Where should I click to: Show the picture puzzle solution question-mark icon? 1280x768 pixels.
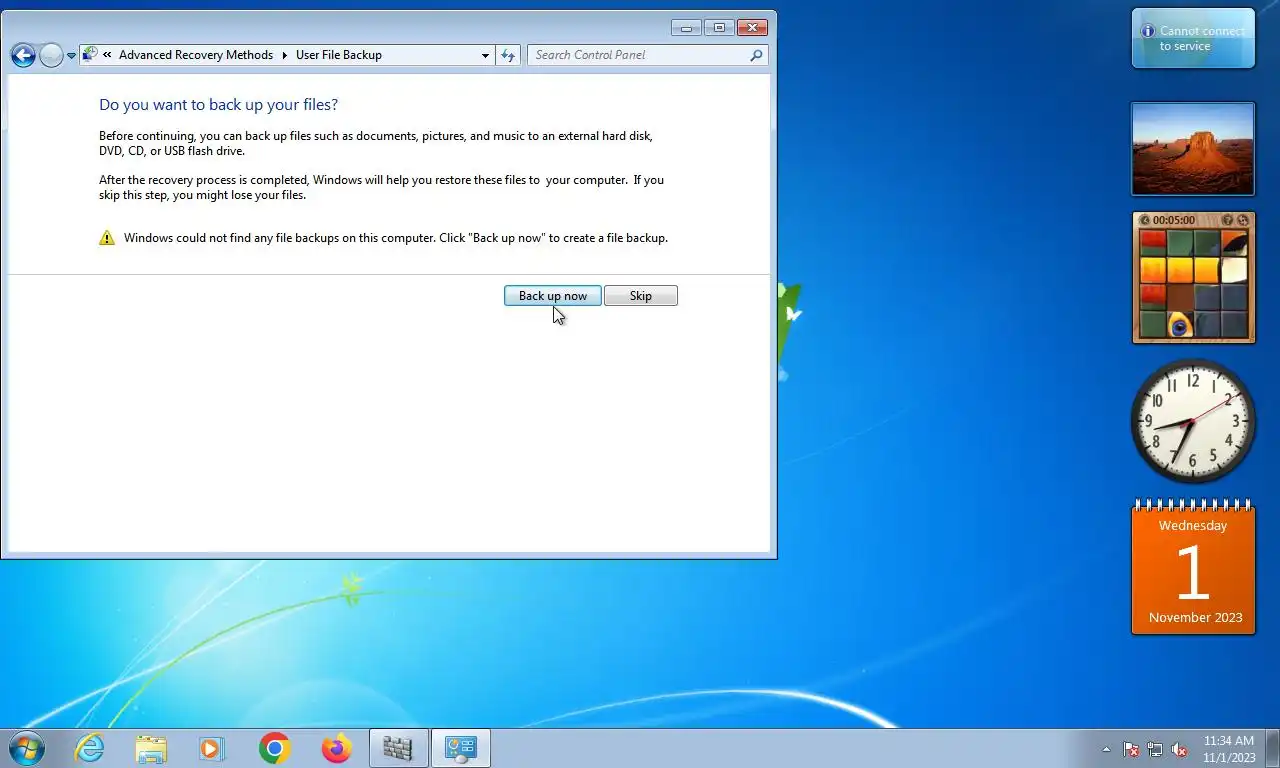coord(1228,220)
